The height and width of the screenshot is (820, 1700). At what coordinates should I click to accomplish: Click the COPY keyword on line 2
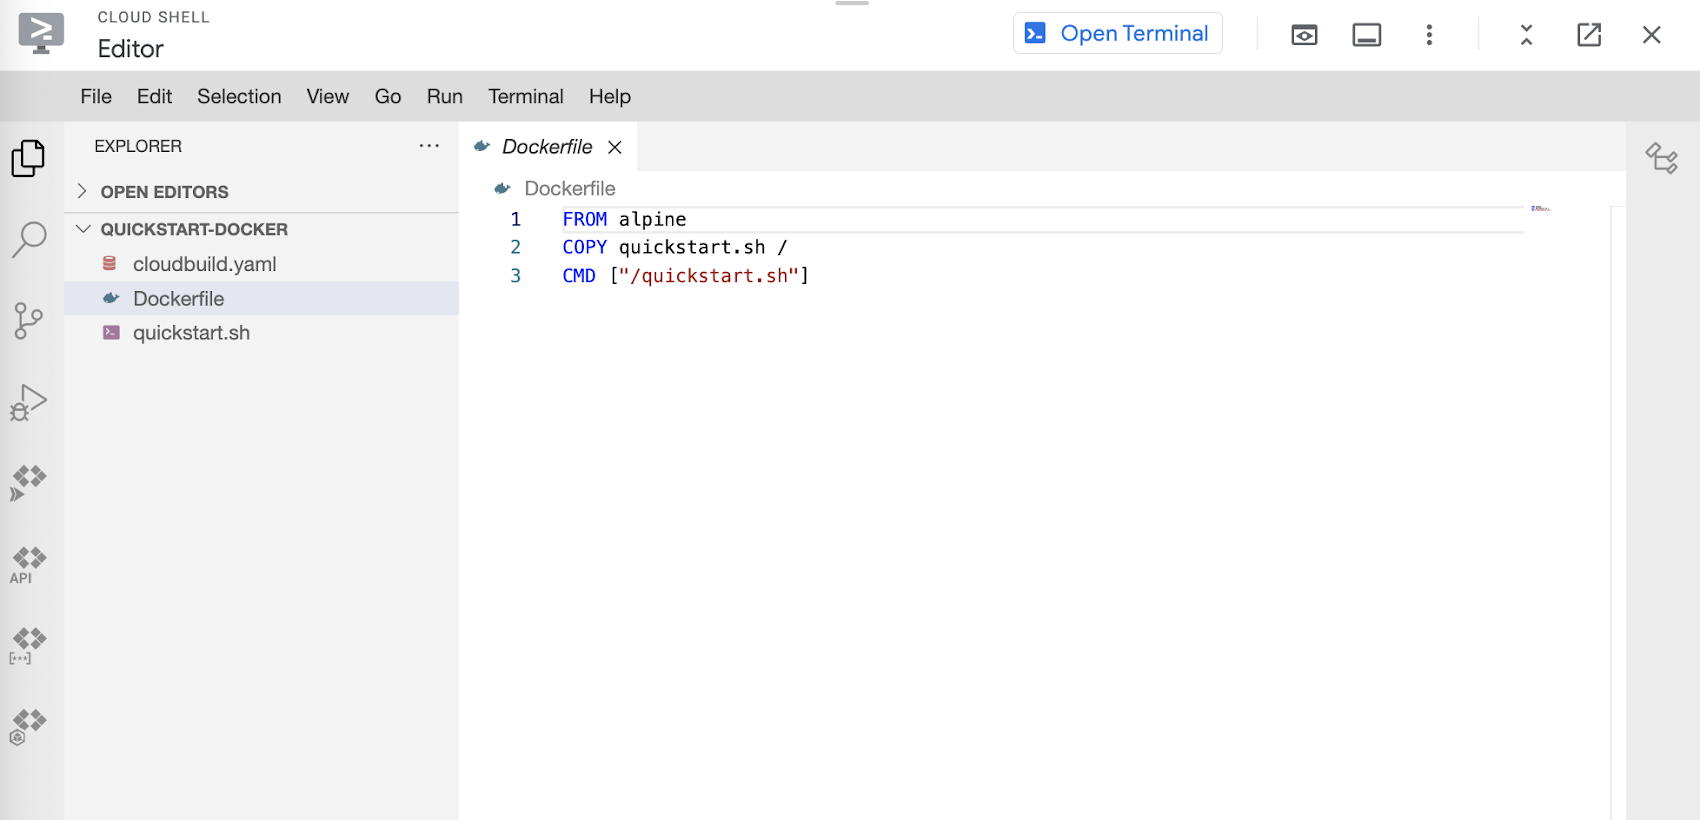point(585,247)
